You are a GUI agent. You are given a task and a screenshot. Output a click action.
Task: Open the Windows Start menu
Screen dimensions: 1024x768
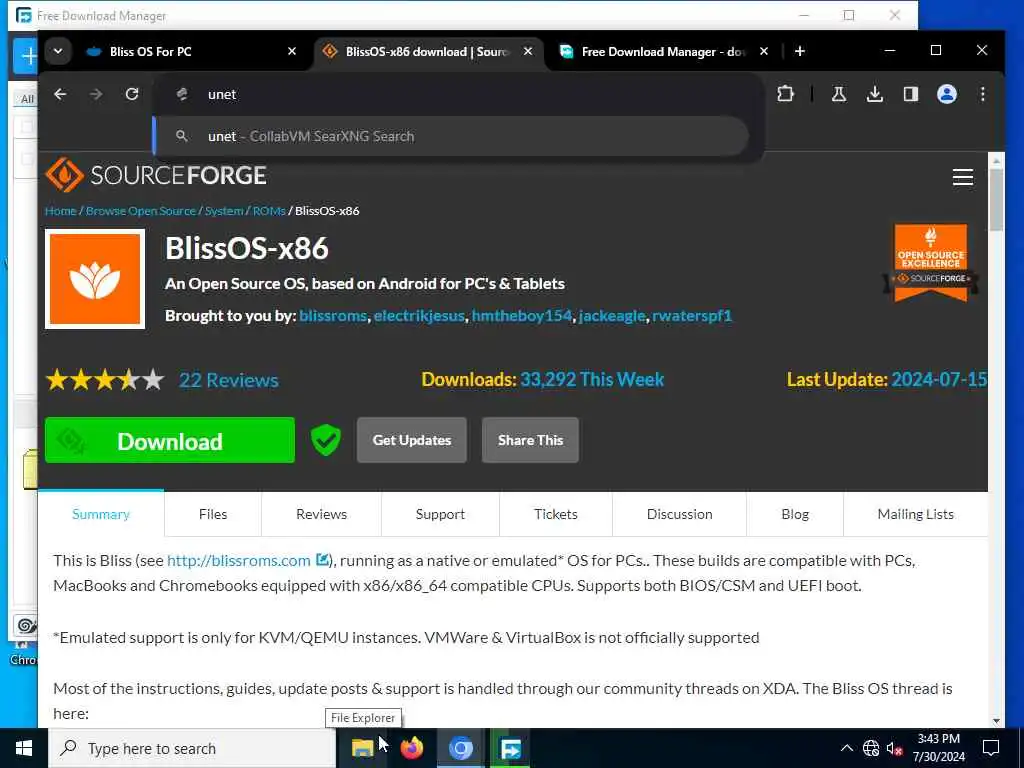click(24, 748)
